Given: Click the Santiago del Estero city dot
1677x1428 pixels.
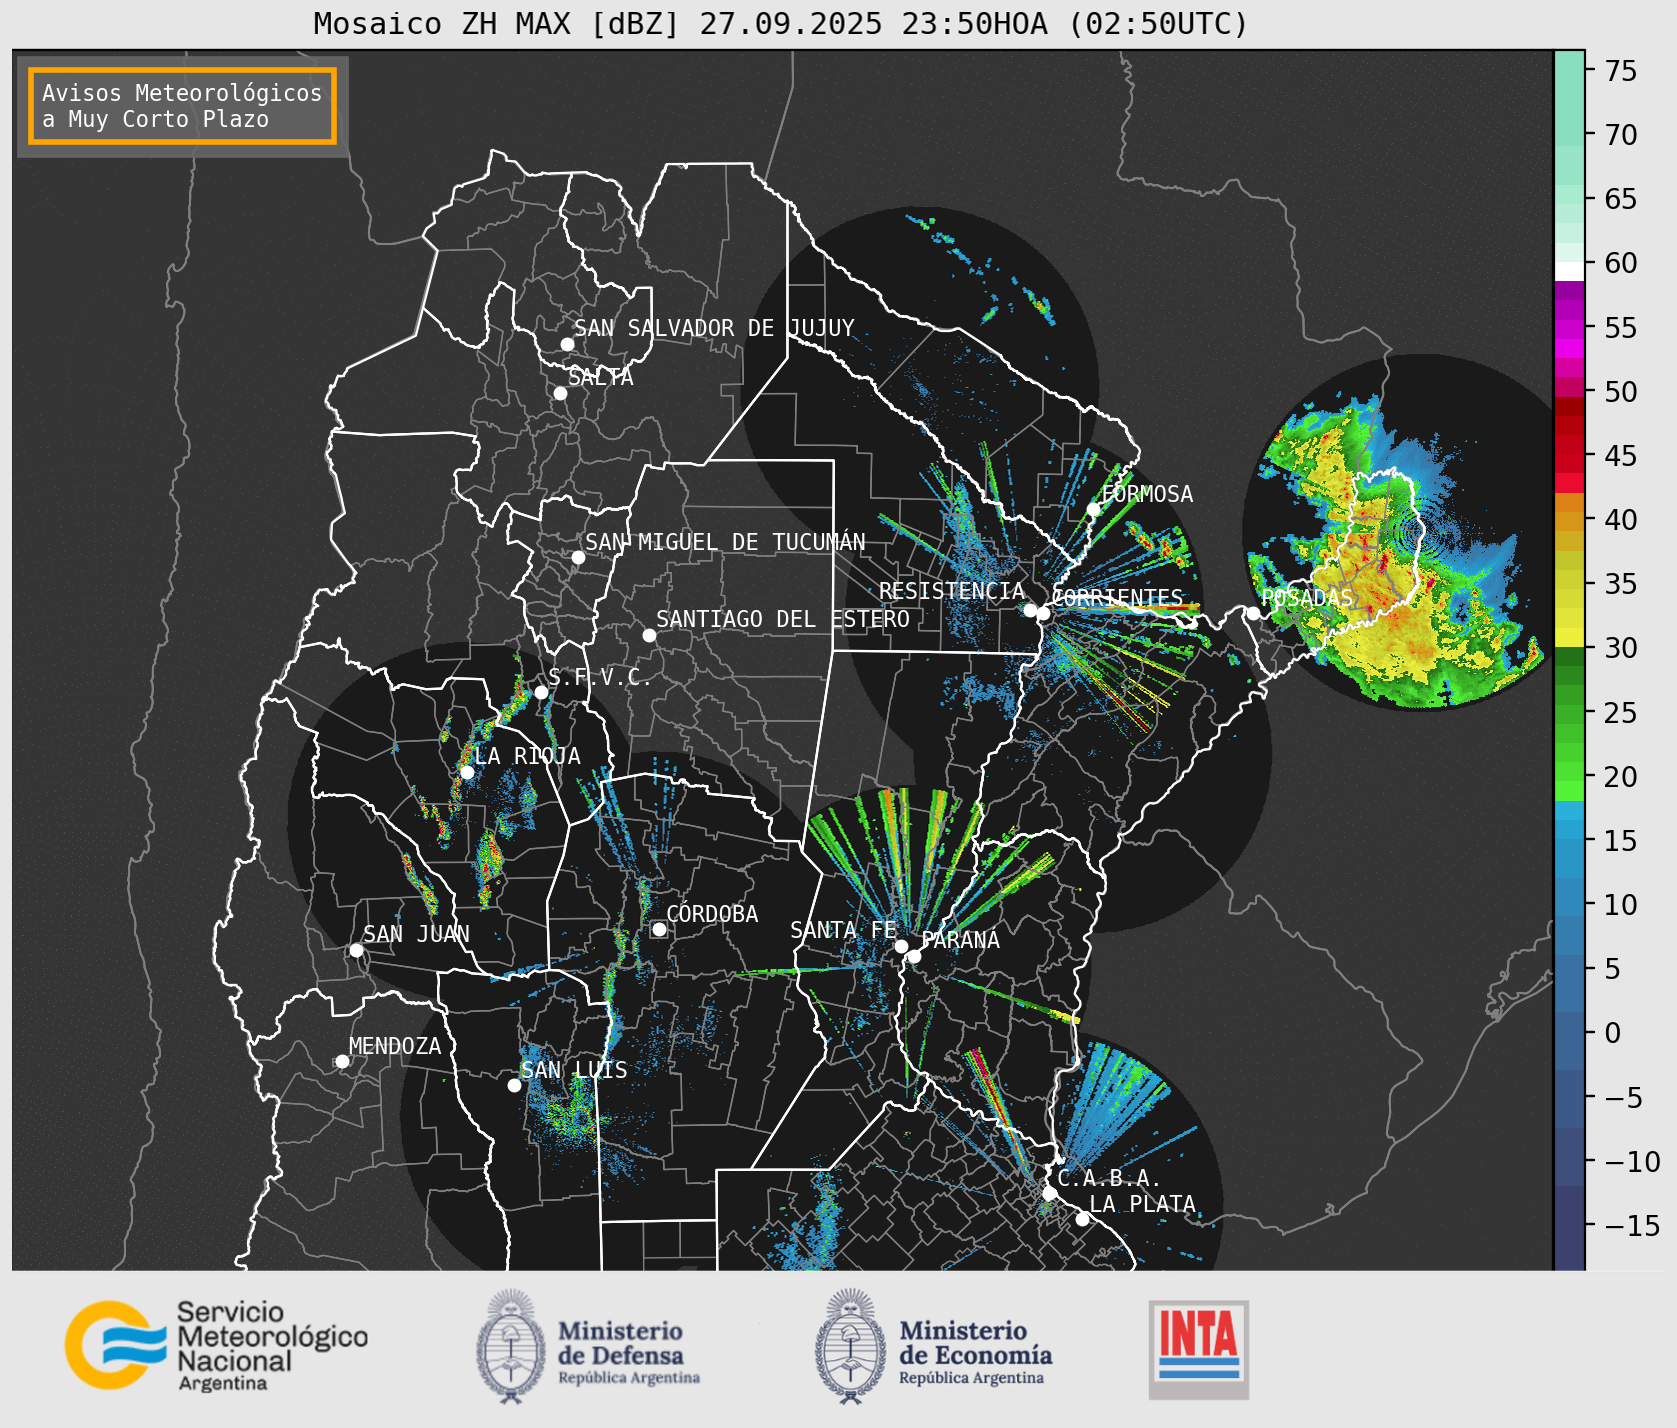Looking at the screenshot, I should point(649,635).
